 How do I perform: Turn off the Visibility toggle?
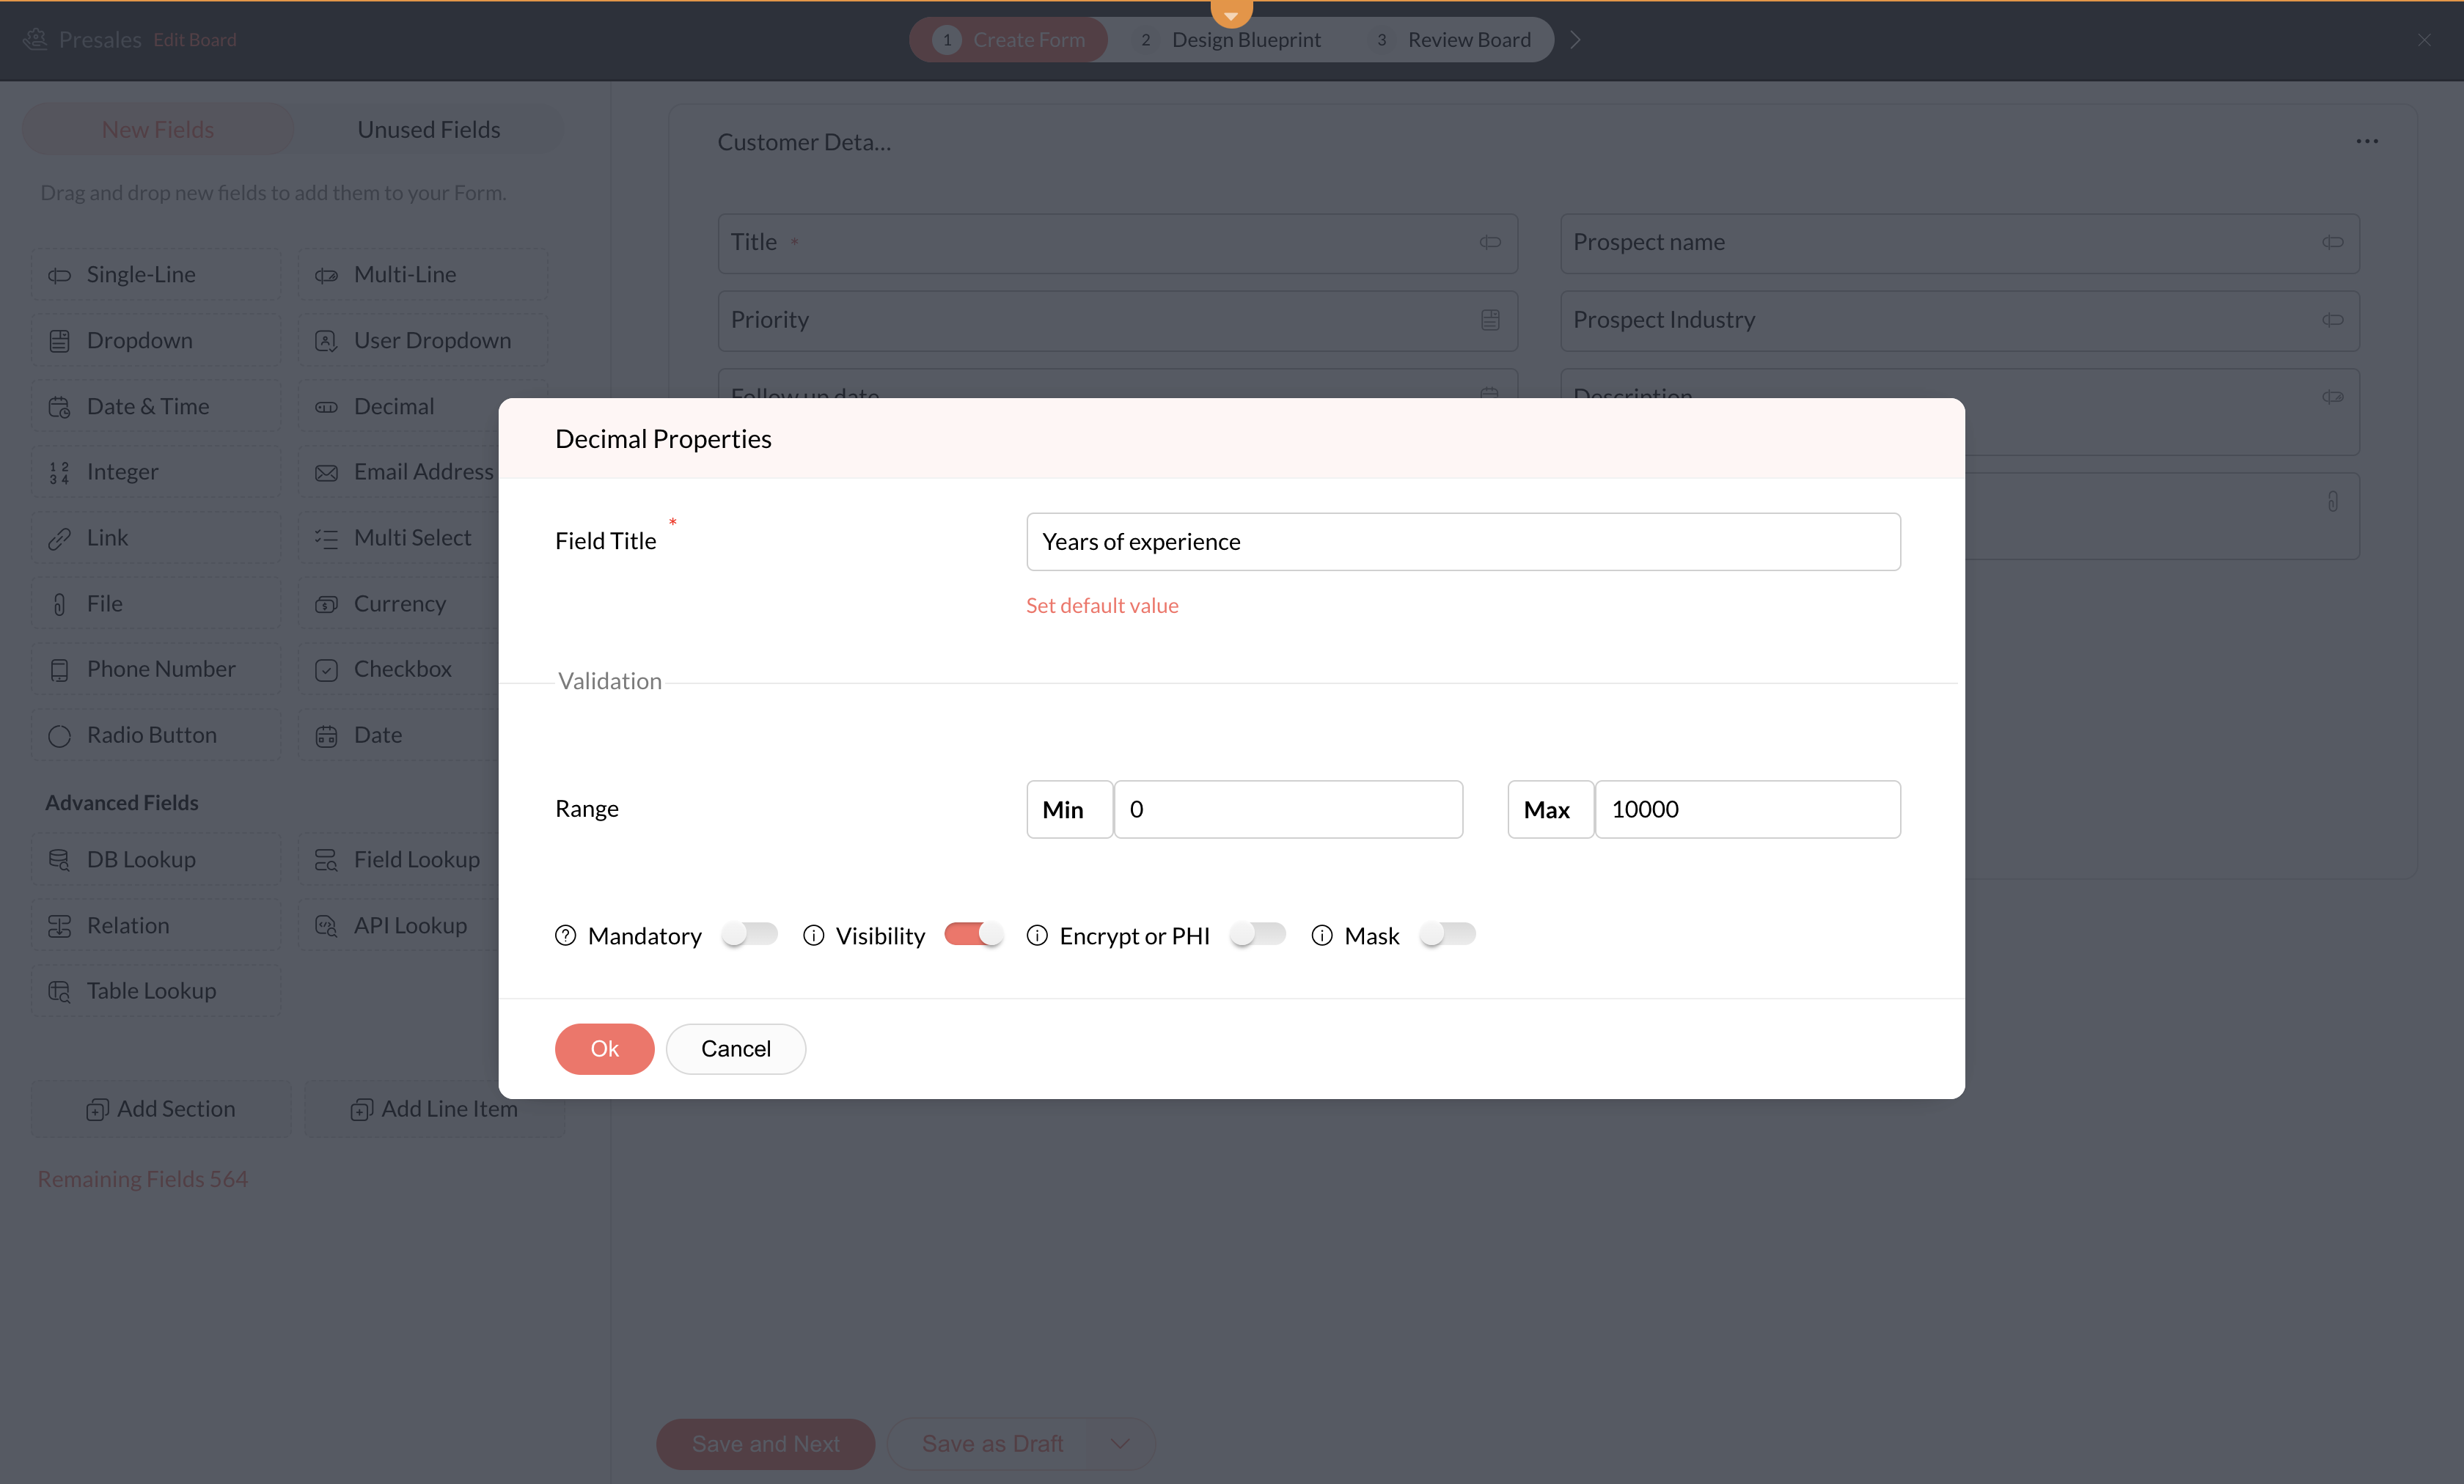pyautogui.click(x=973, y=934)
